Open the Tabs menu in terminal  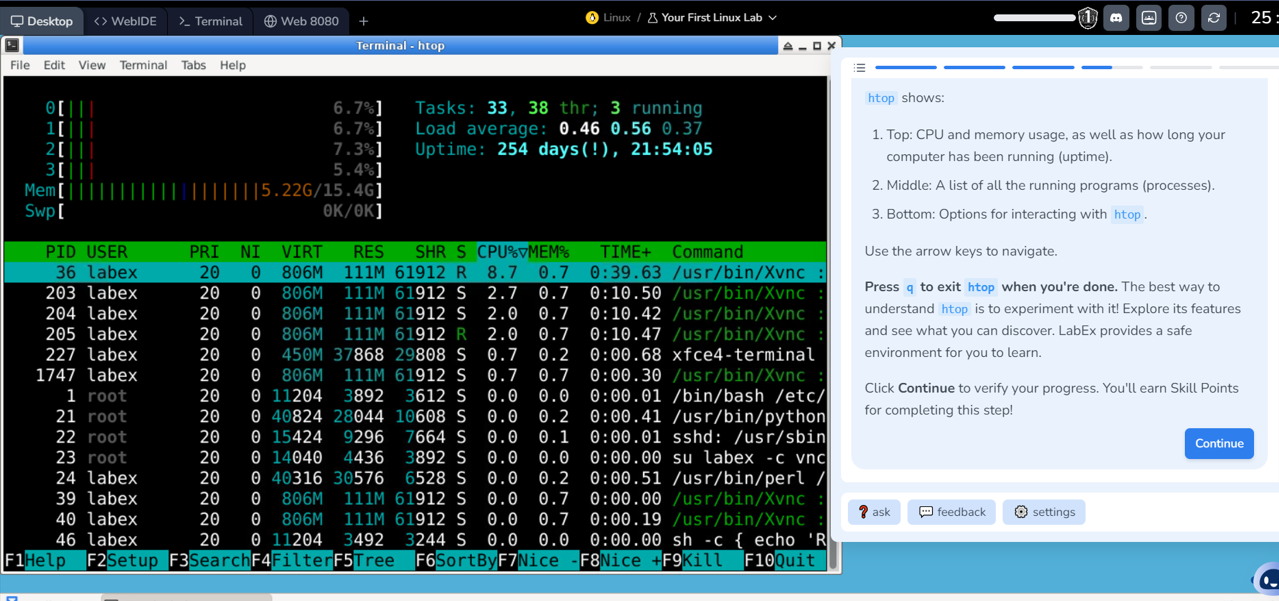tap(193, 65)
